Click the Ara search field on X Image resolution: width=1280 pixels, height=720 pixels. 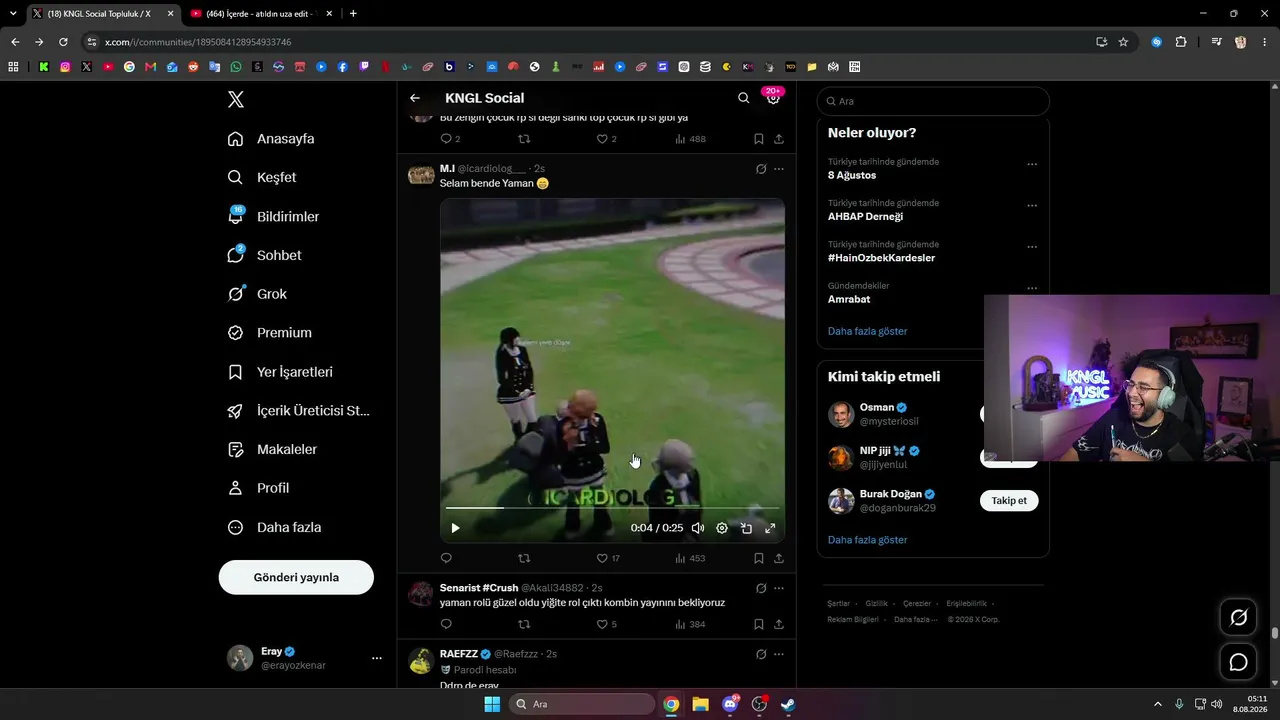tap(933, 101)
